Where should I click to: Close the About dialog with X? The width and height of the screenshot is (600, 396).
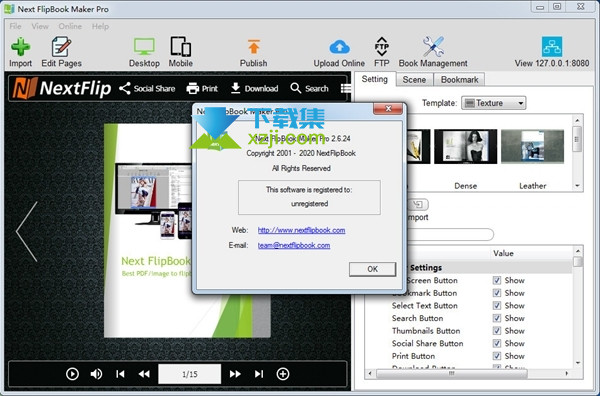[388, 109]
